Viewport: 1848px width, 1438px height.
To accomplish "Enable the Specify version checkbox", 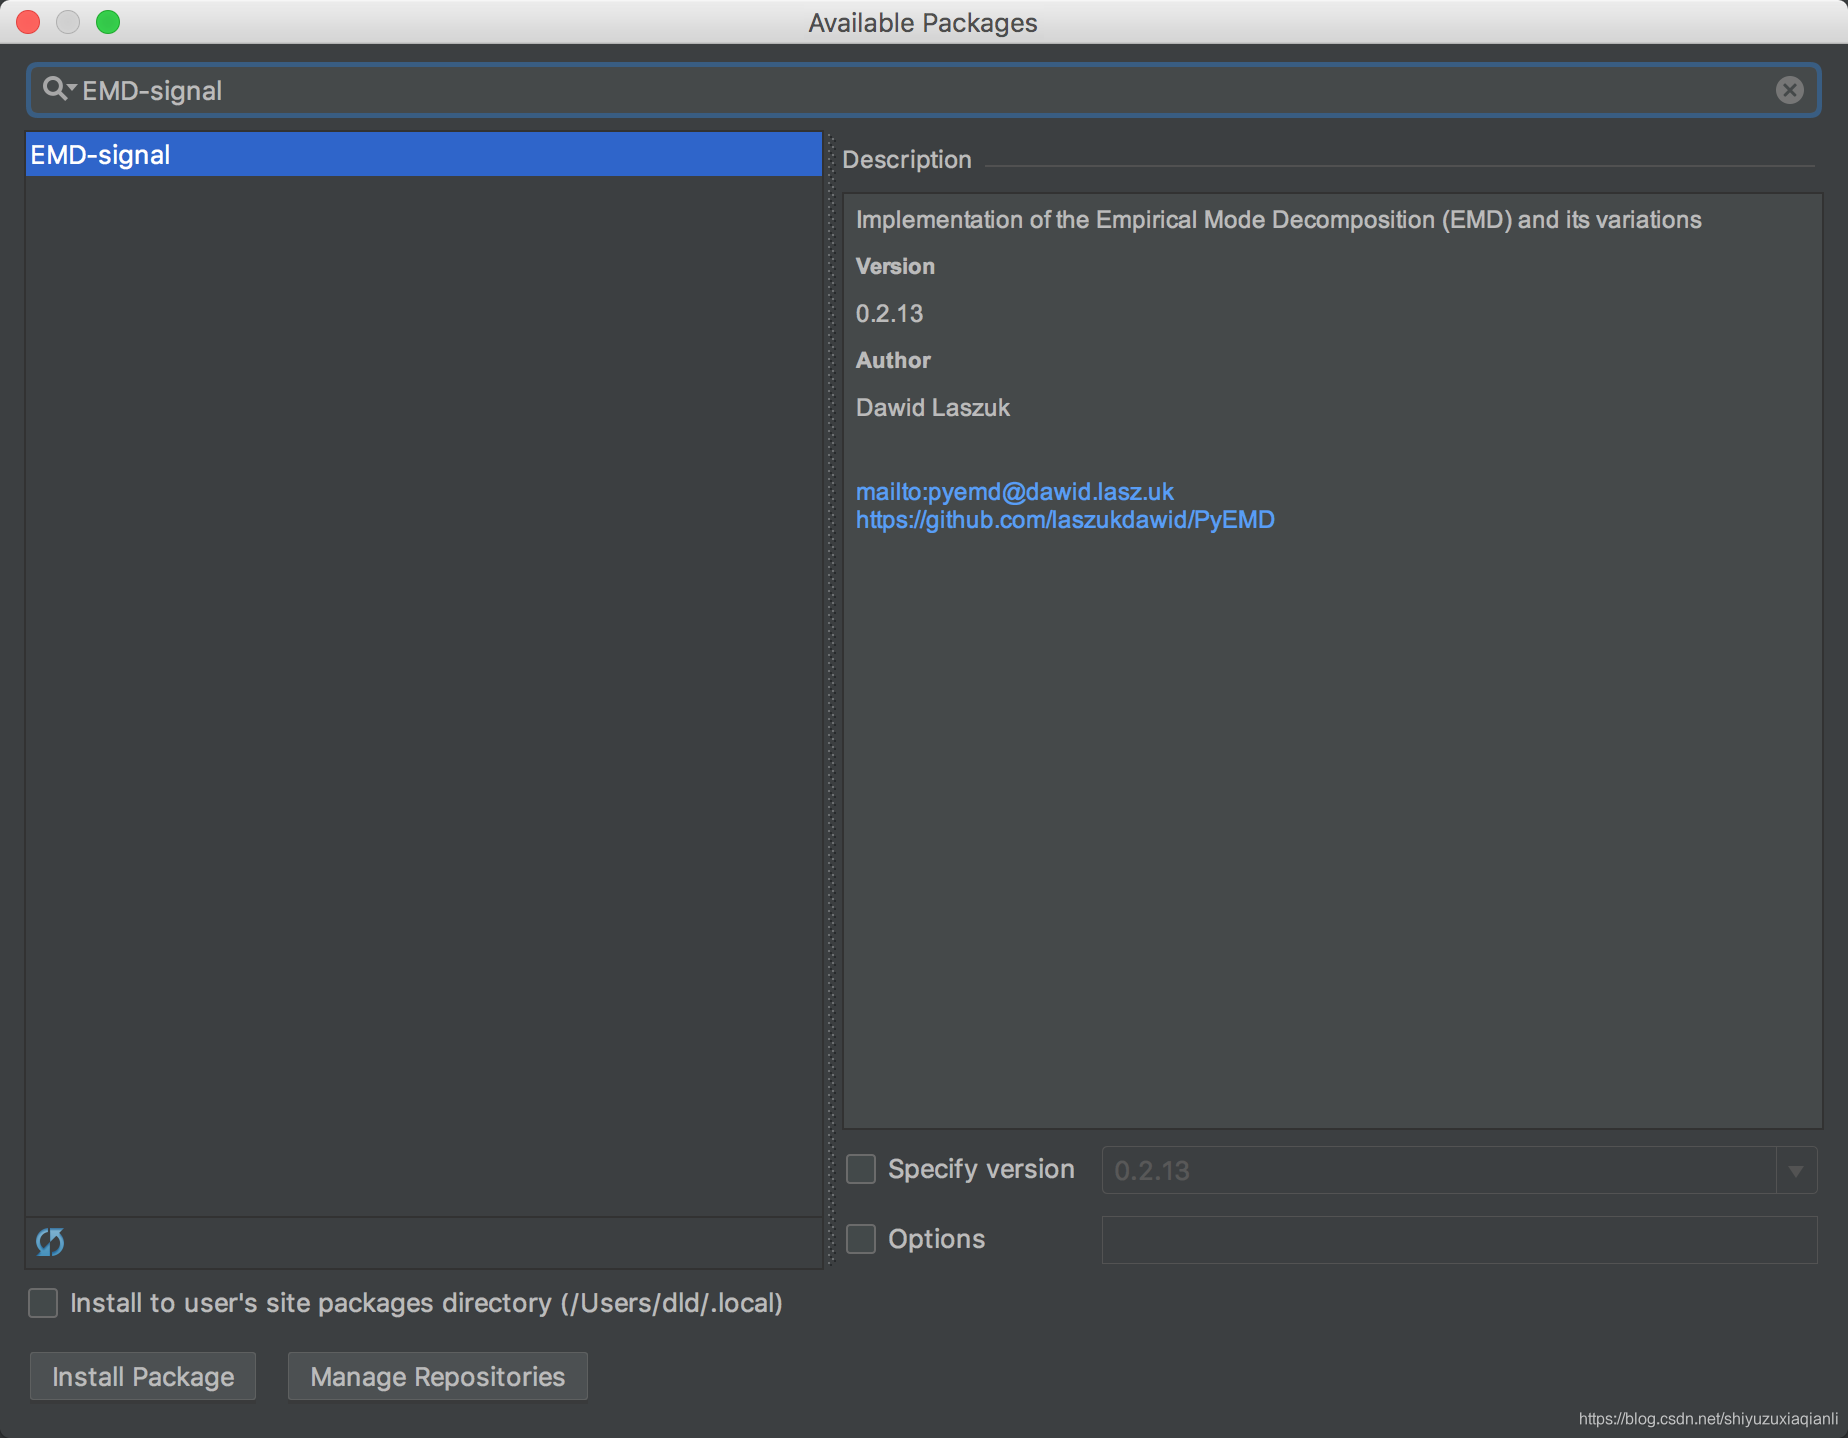I will tap(861, 1169).
